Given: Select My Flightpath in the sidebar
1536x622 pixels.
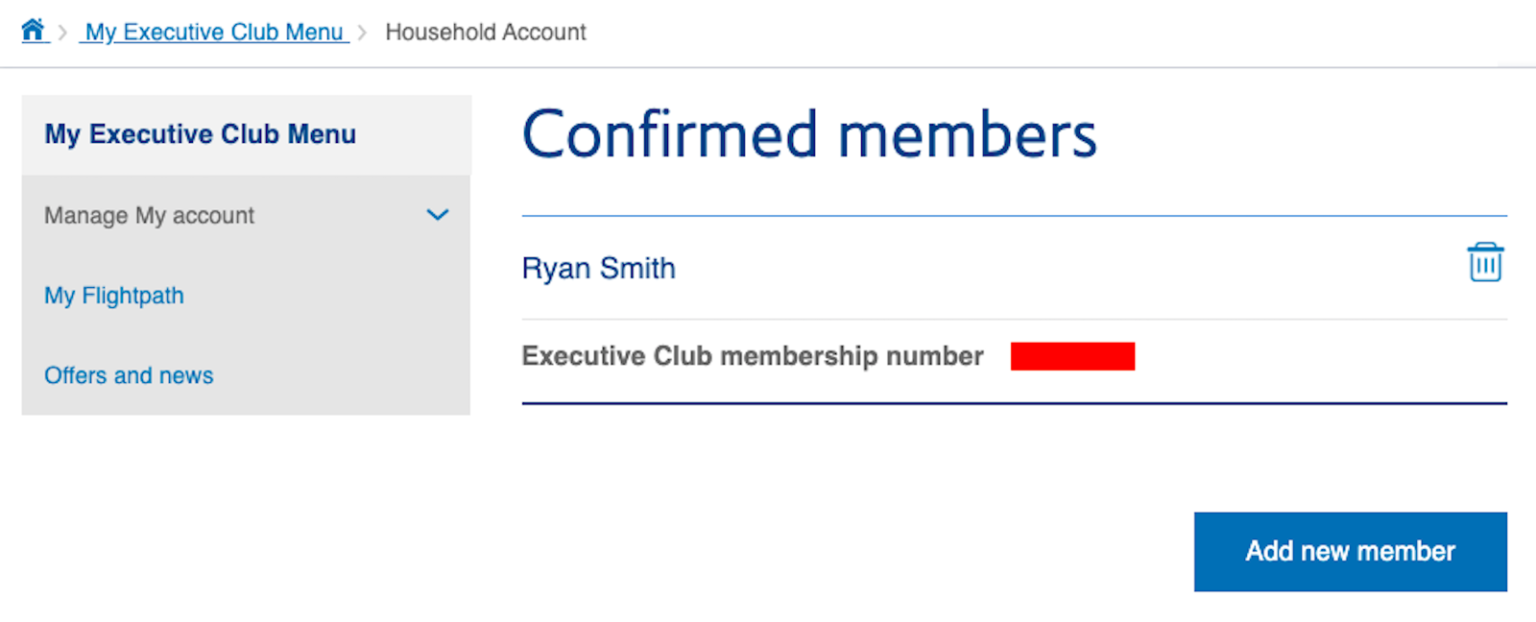Looking at the screenshot, I should pyautogui.click(x=113, y=295).
